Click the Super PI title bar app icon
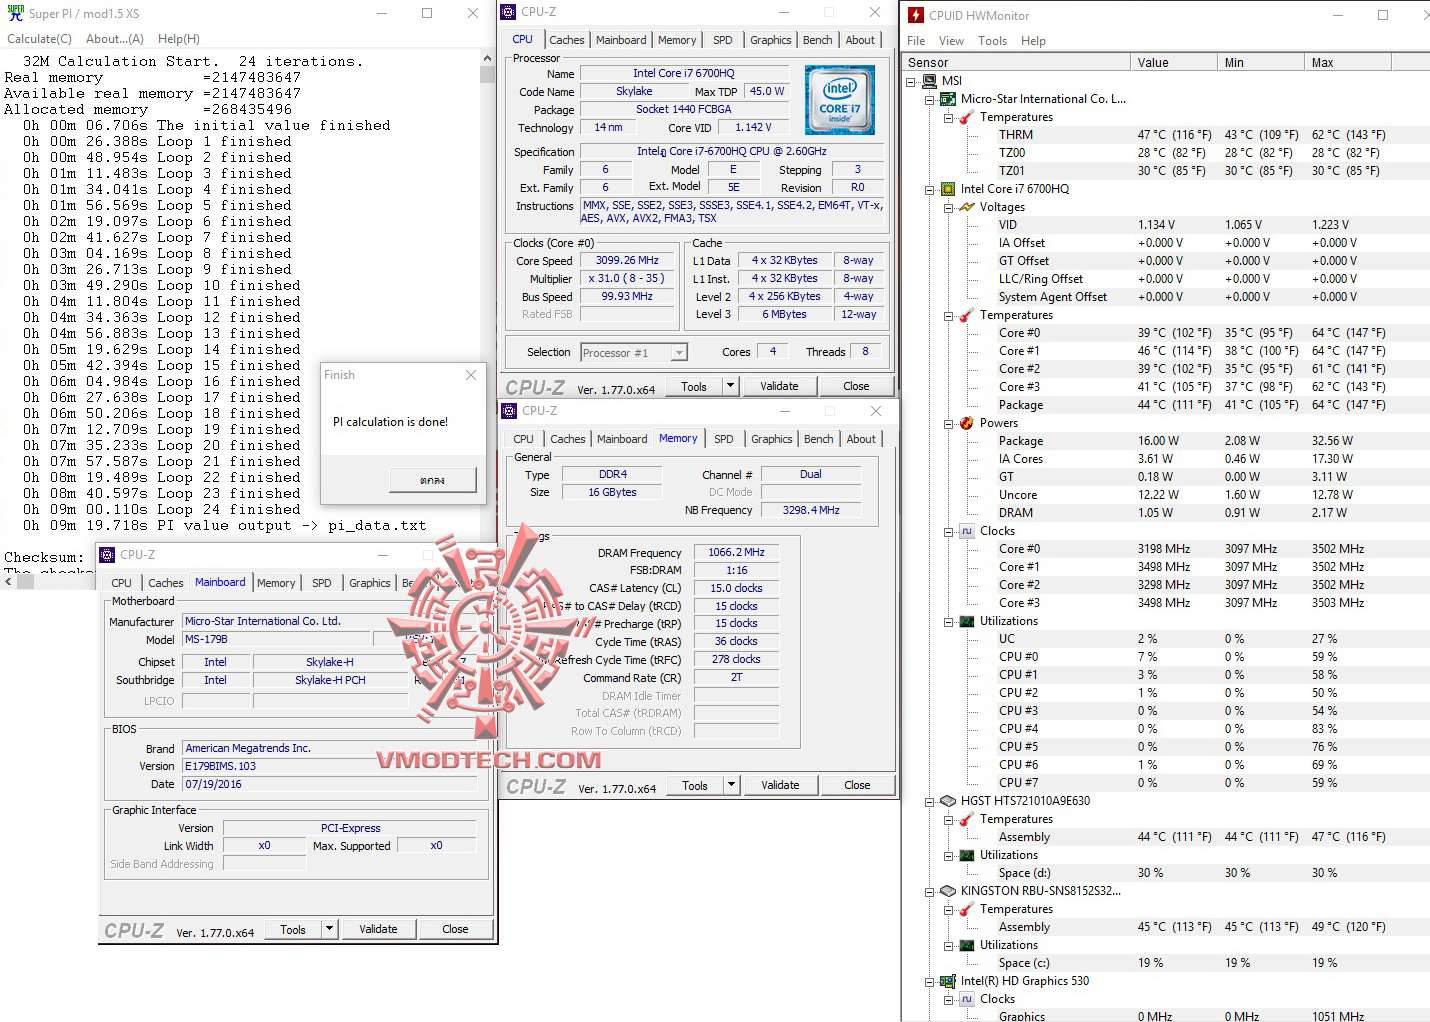 [x=14, y=13]
